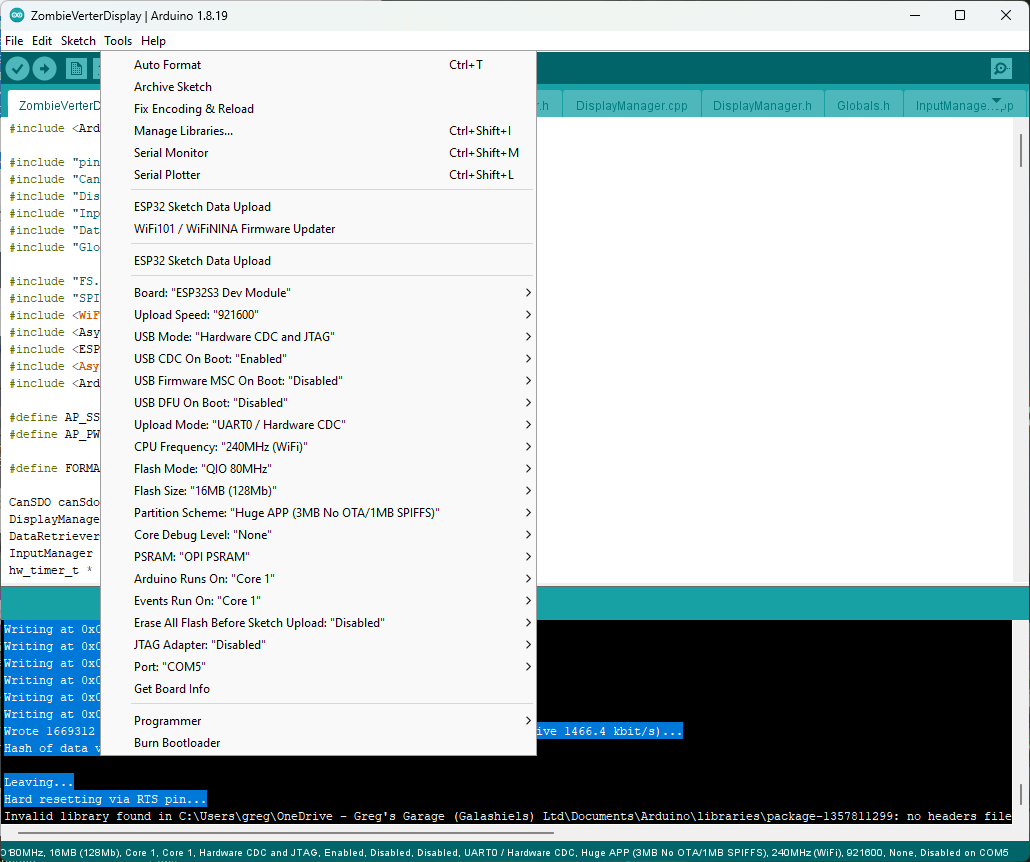Click the Verify sketch checkmark icon

click(x=18, y=68)
